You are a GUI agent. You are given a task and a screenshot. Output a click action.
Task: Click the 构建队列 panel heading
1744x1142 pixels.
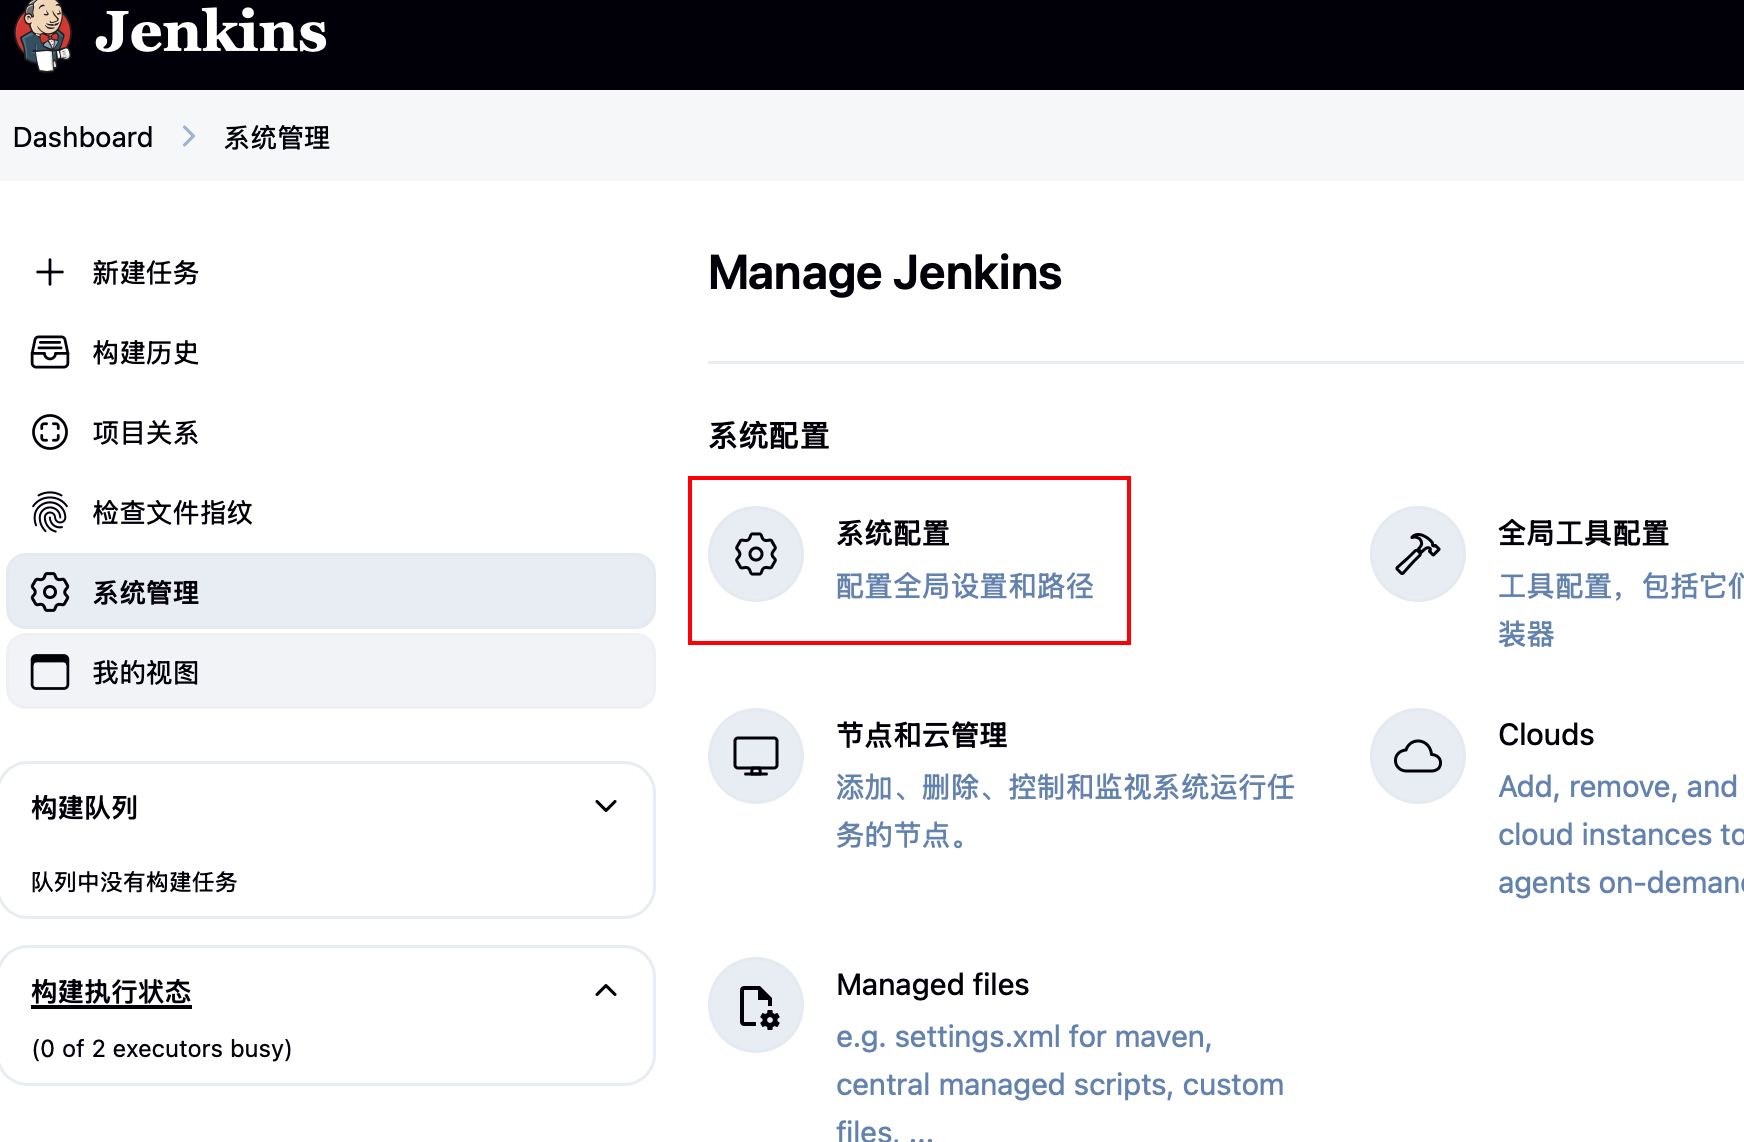click(85, 807)
